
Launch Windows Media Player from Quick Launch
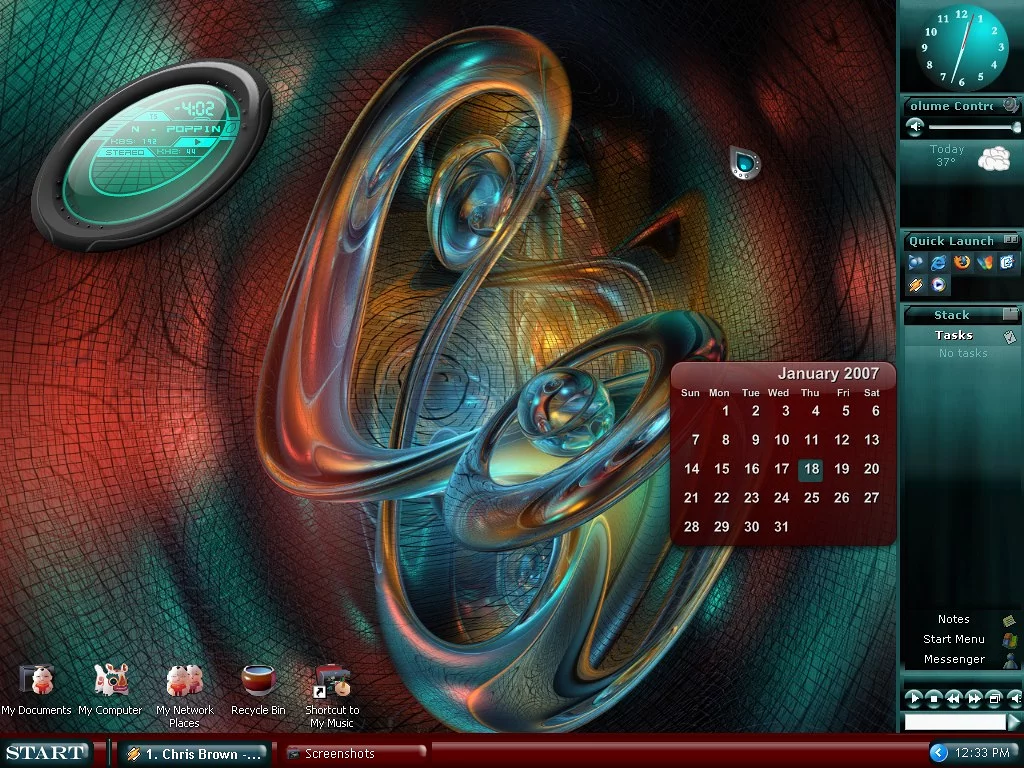tap(939, 285)
